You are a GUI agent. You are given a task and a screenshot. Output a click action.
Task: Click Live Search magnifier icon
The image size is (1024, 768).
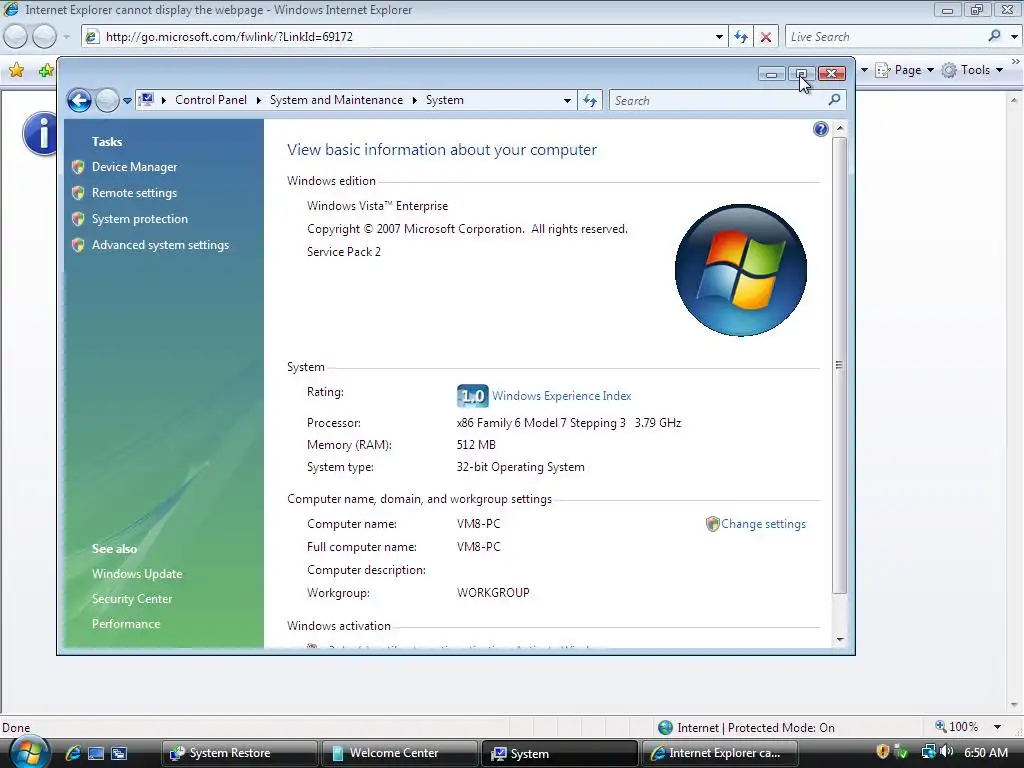coord(995,36)
